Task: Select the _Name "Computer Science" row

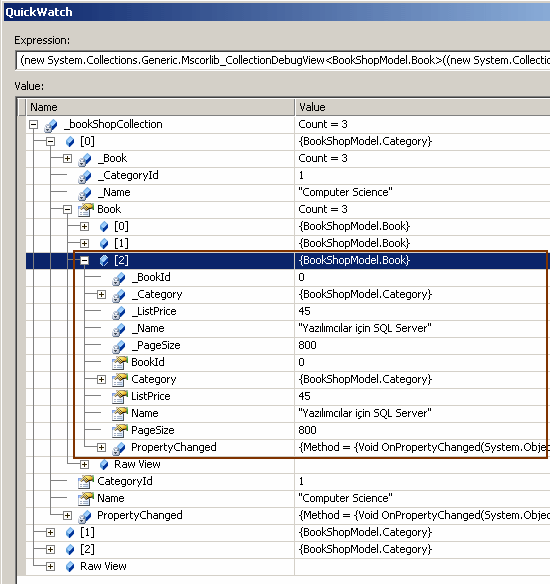Action: coord(288,193)
